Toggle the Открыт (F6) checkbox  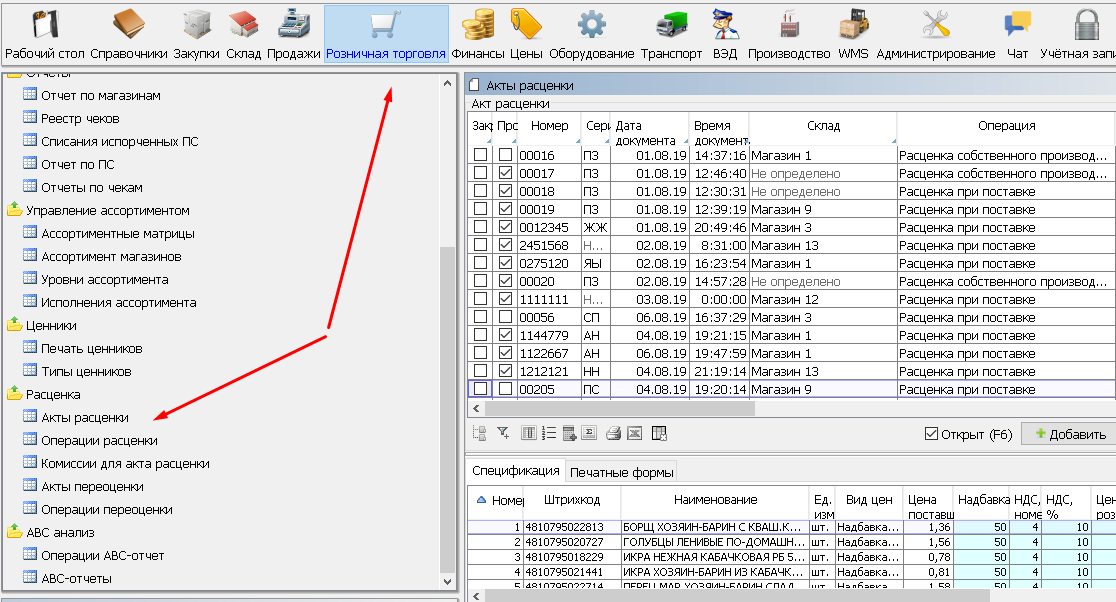pos(932,434)
